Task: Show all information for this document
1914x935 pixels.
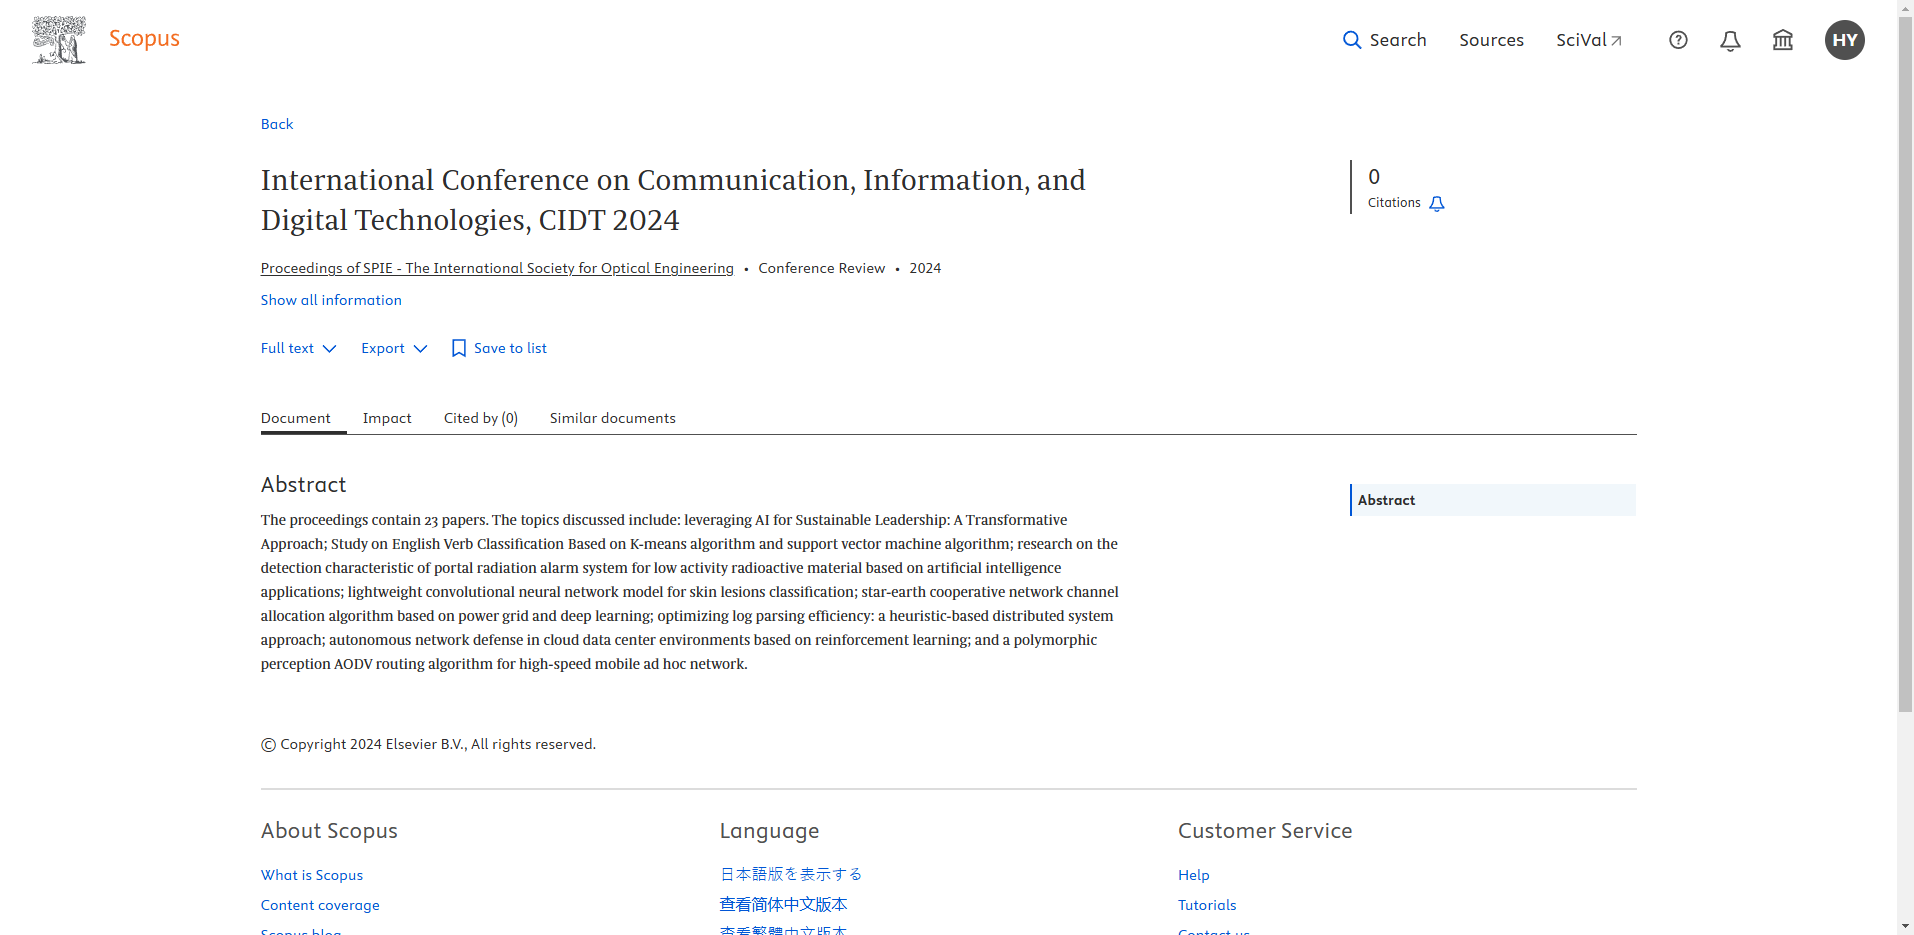Action: [x=331, y=300]
